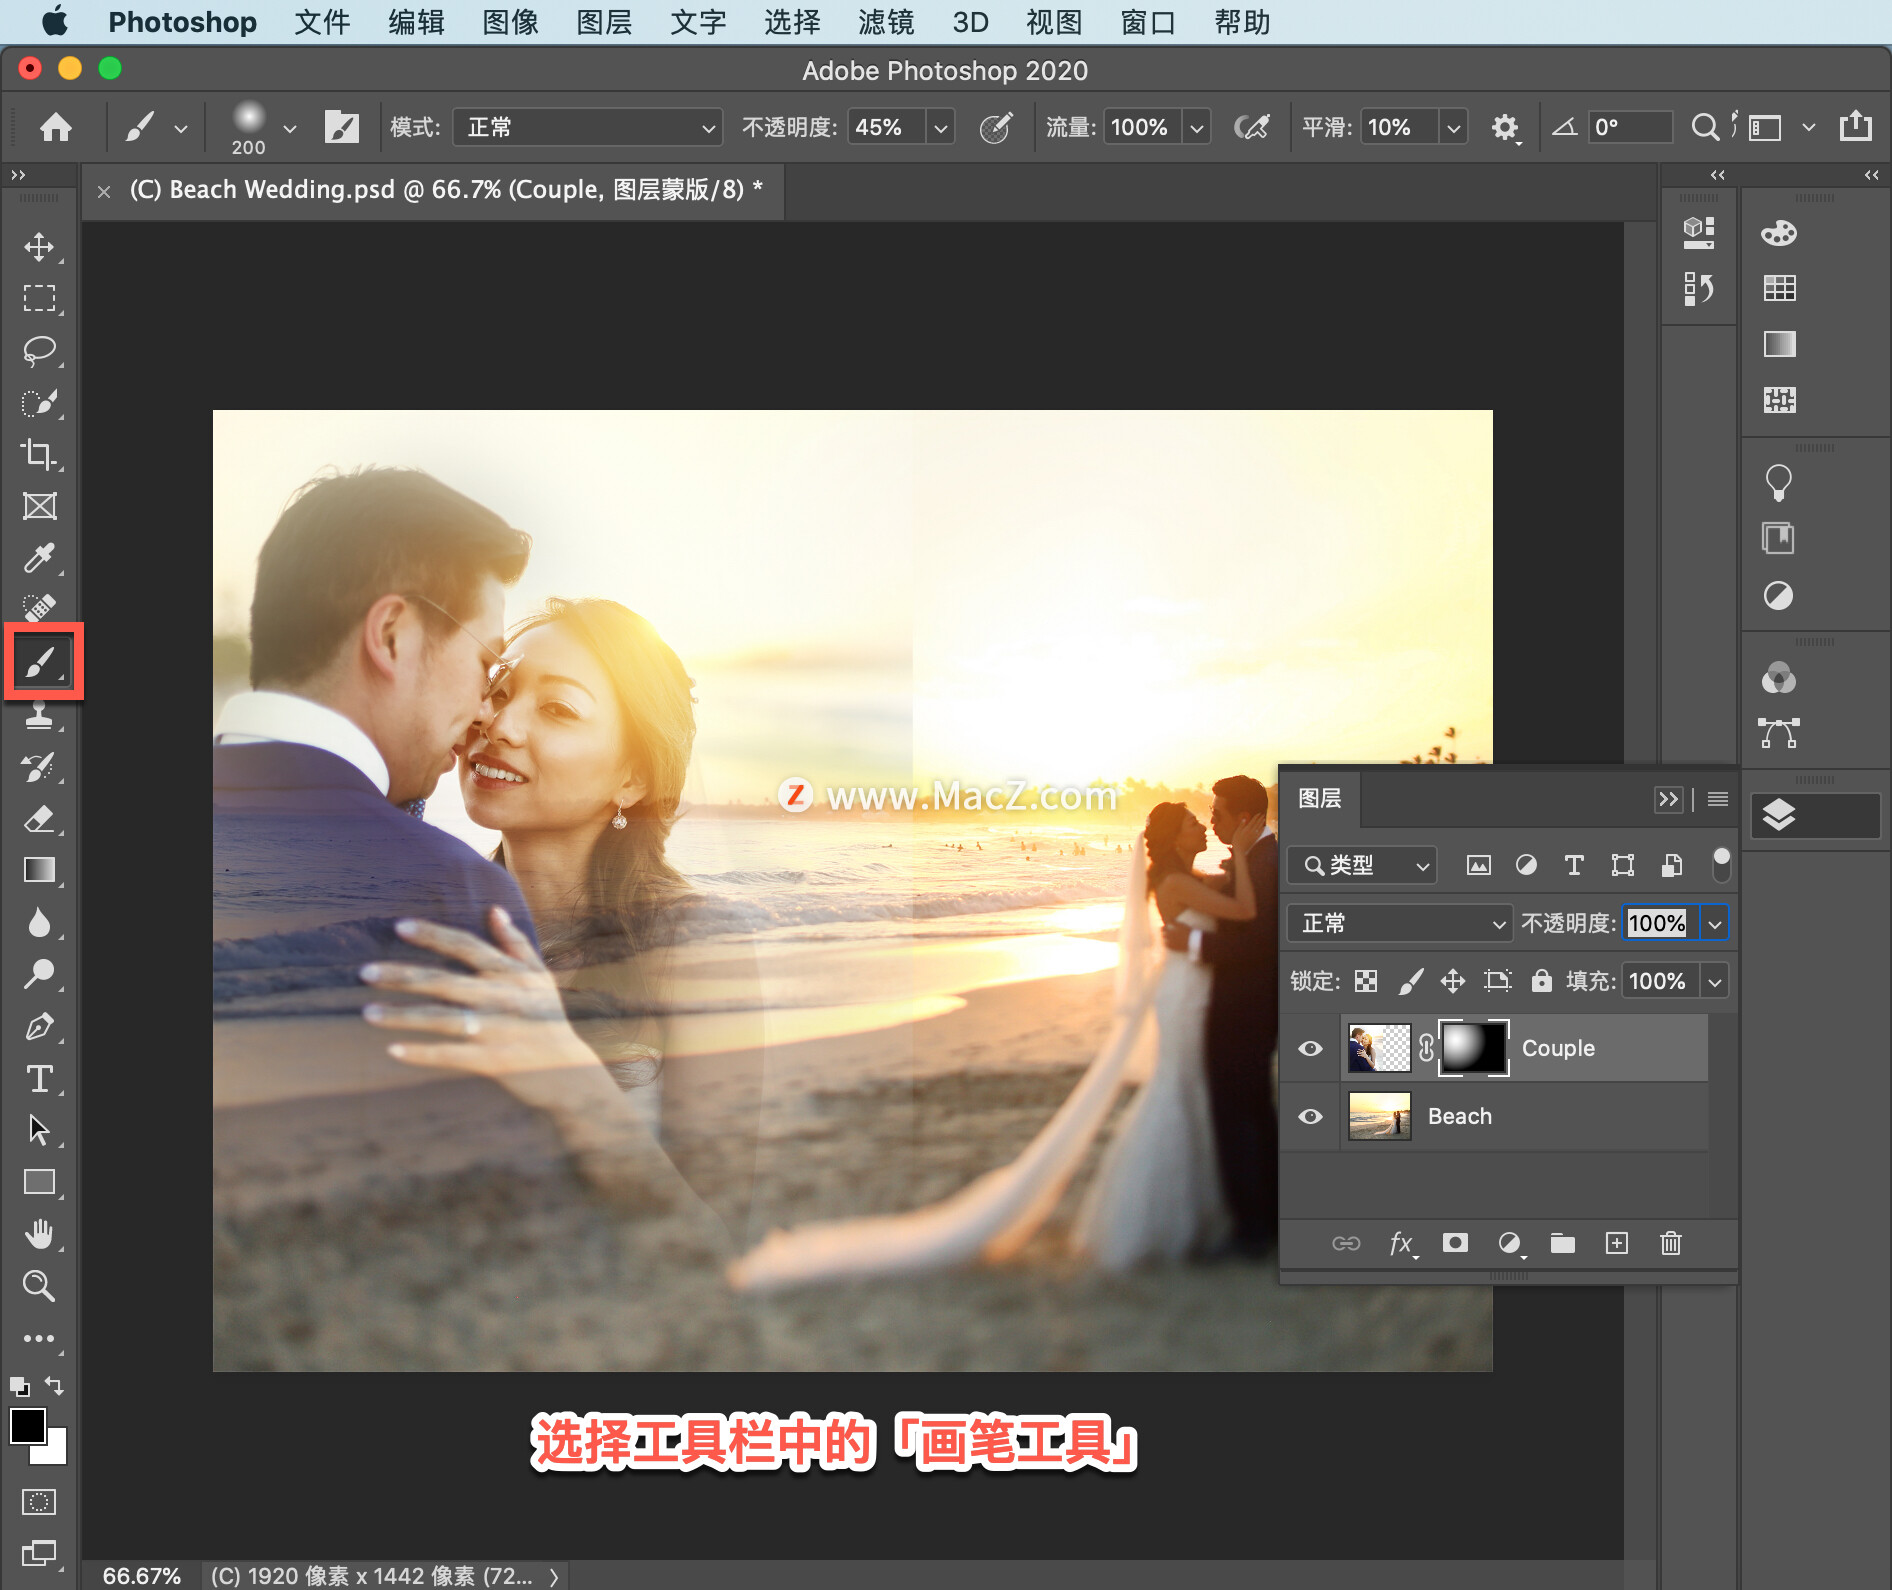Select the Eyedropper tool

pos(39,558)
